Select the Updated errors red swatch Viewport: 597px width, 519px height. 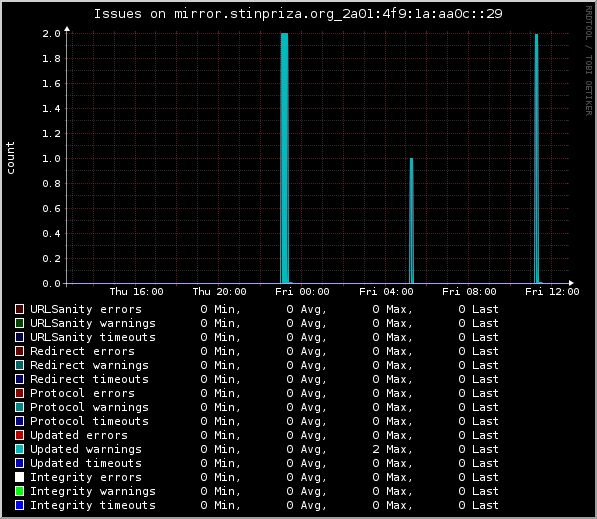click(19, 435)
